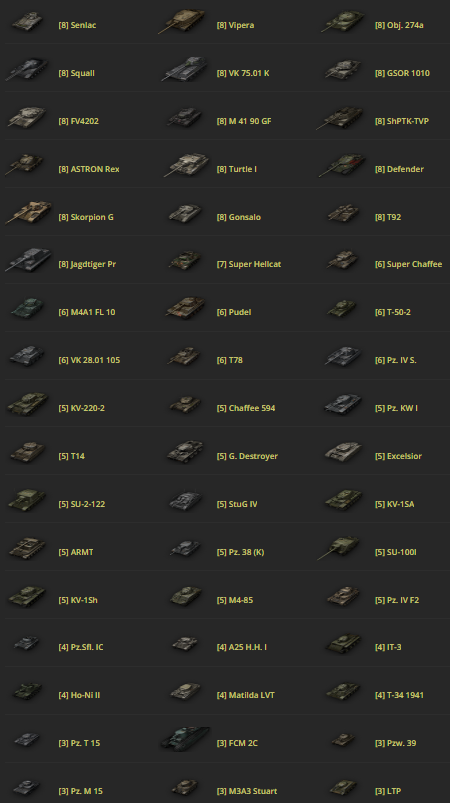Click the [3] M3A3 Stuart label
The width and height of the screenshot is (450, 803).
coord(247,791)
